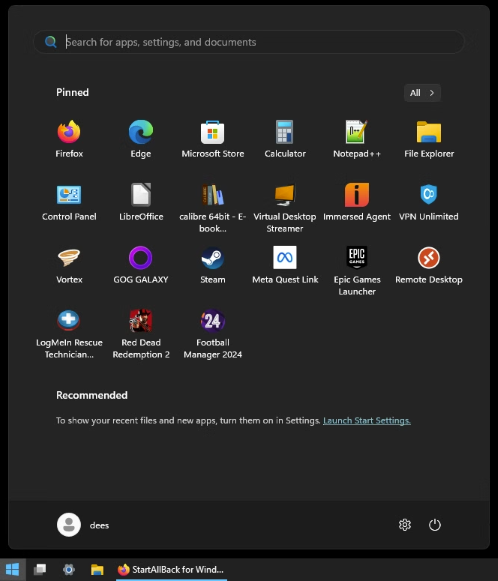This screenshot has width=498, height=581.
Task: Click the search apps and settings field
Action: 249,42
